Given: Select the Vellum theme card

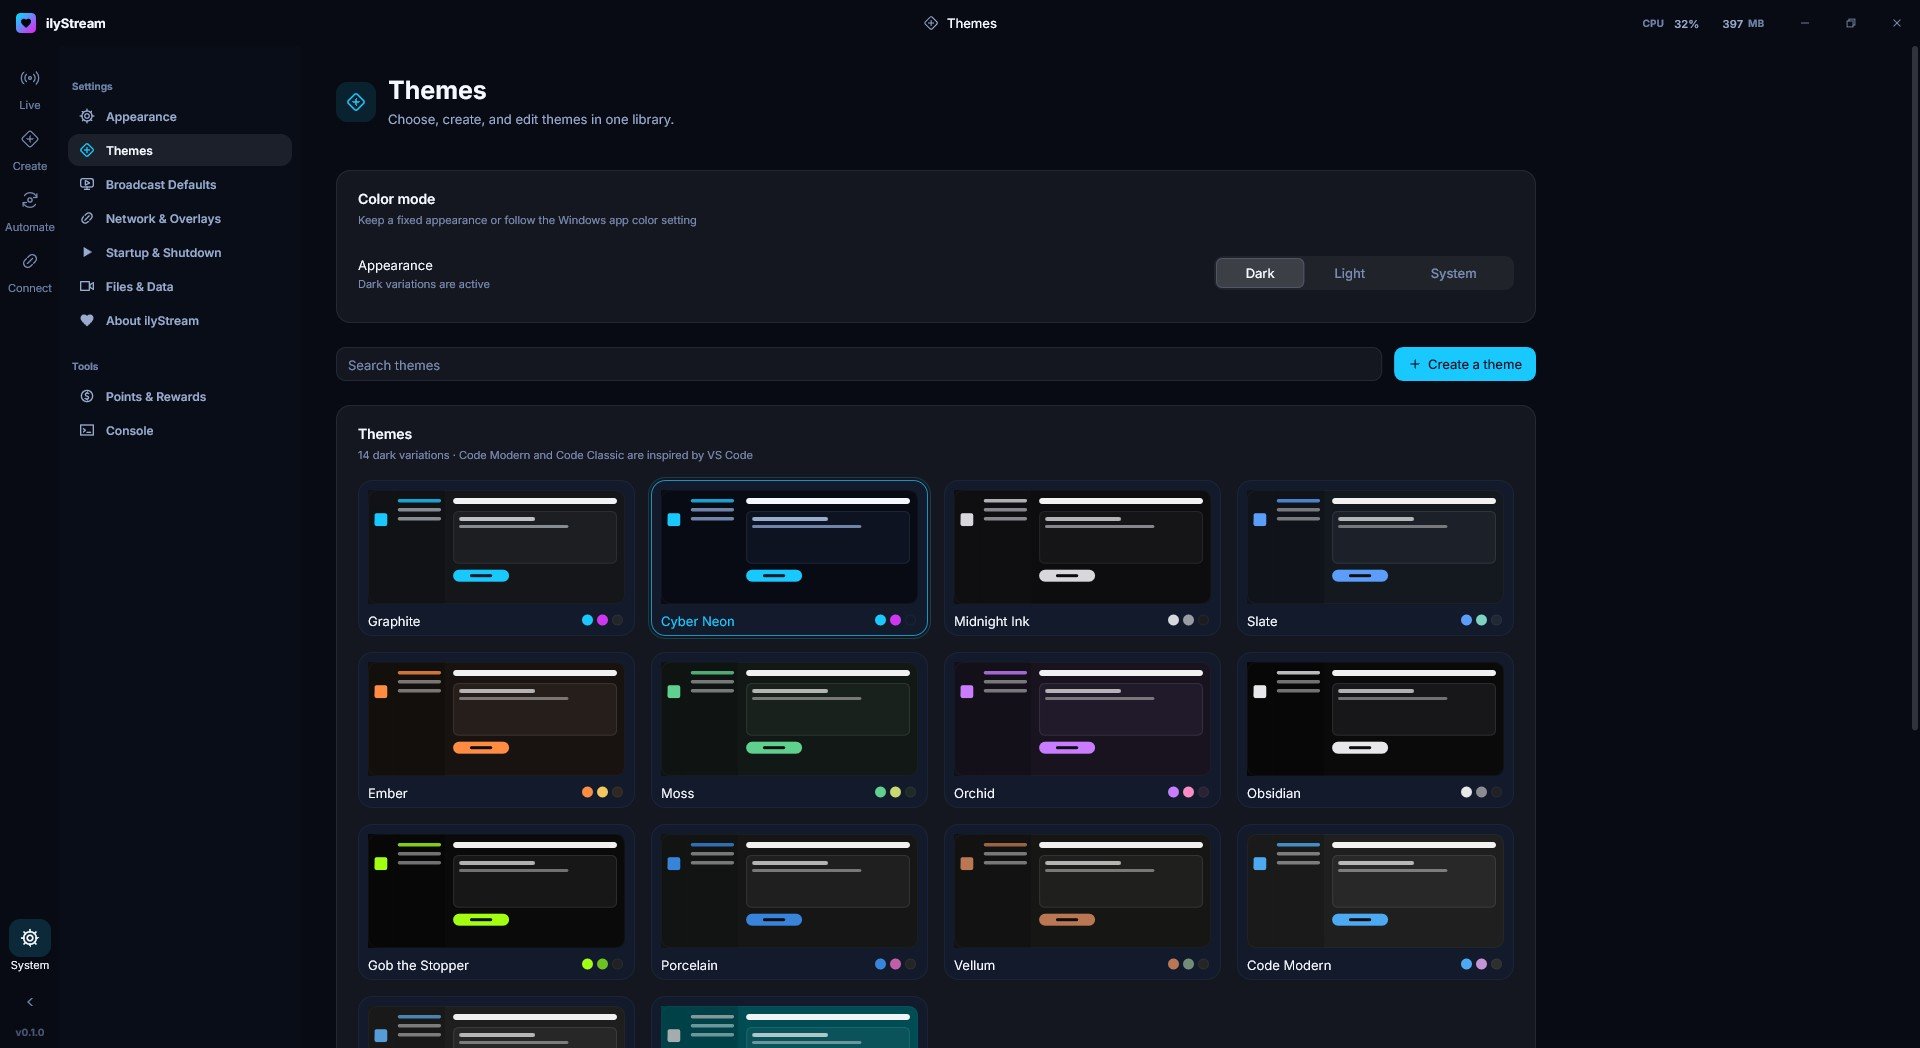Looking at the screenshot, I should click(x=1082, y=902).
